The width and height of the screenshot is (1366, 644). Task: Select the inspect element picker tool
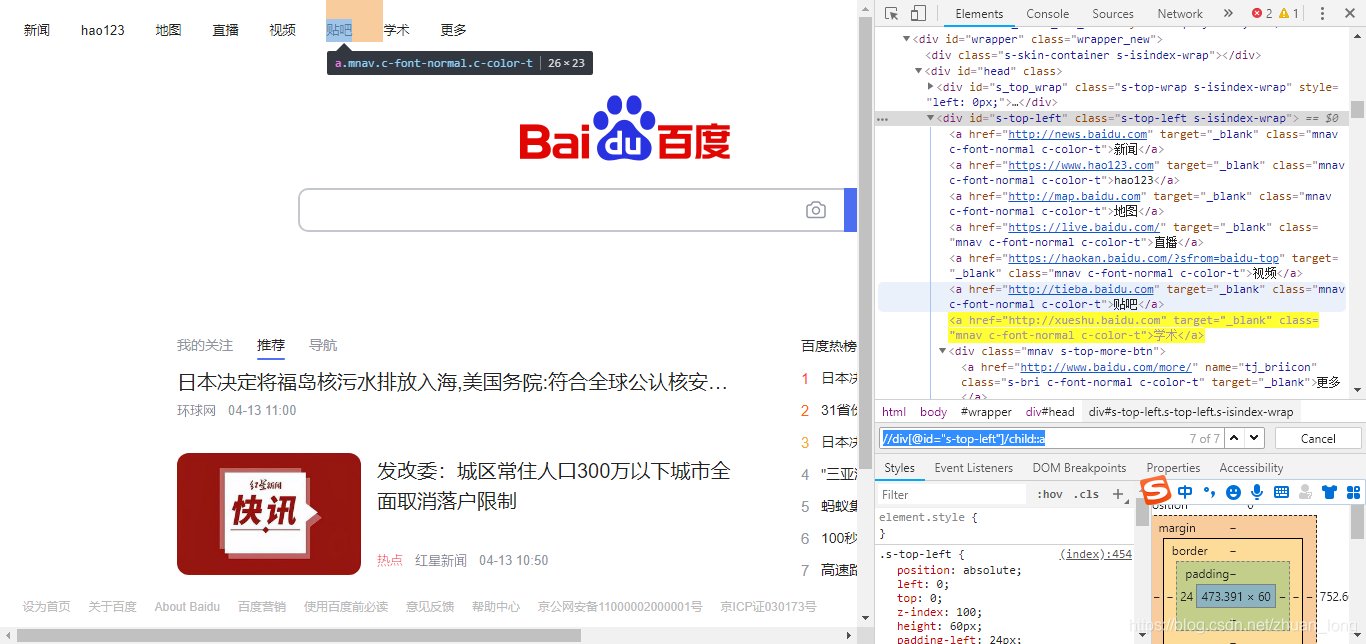pyautogui.click(x=892, y=14)
